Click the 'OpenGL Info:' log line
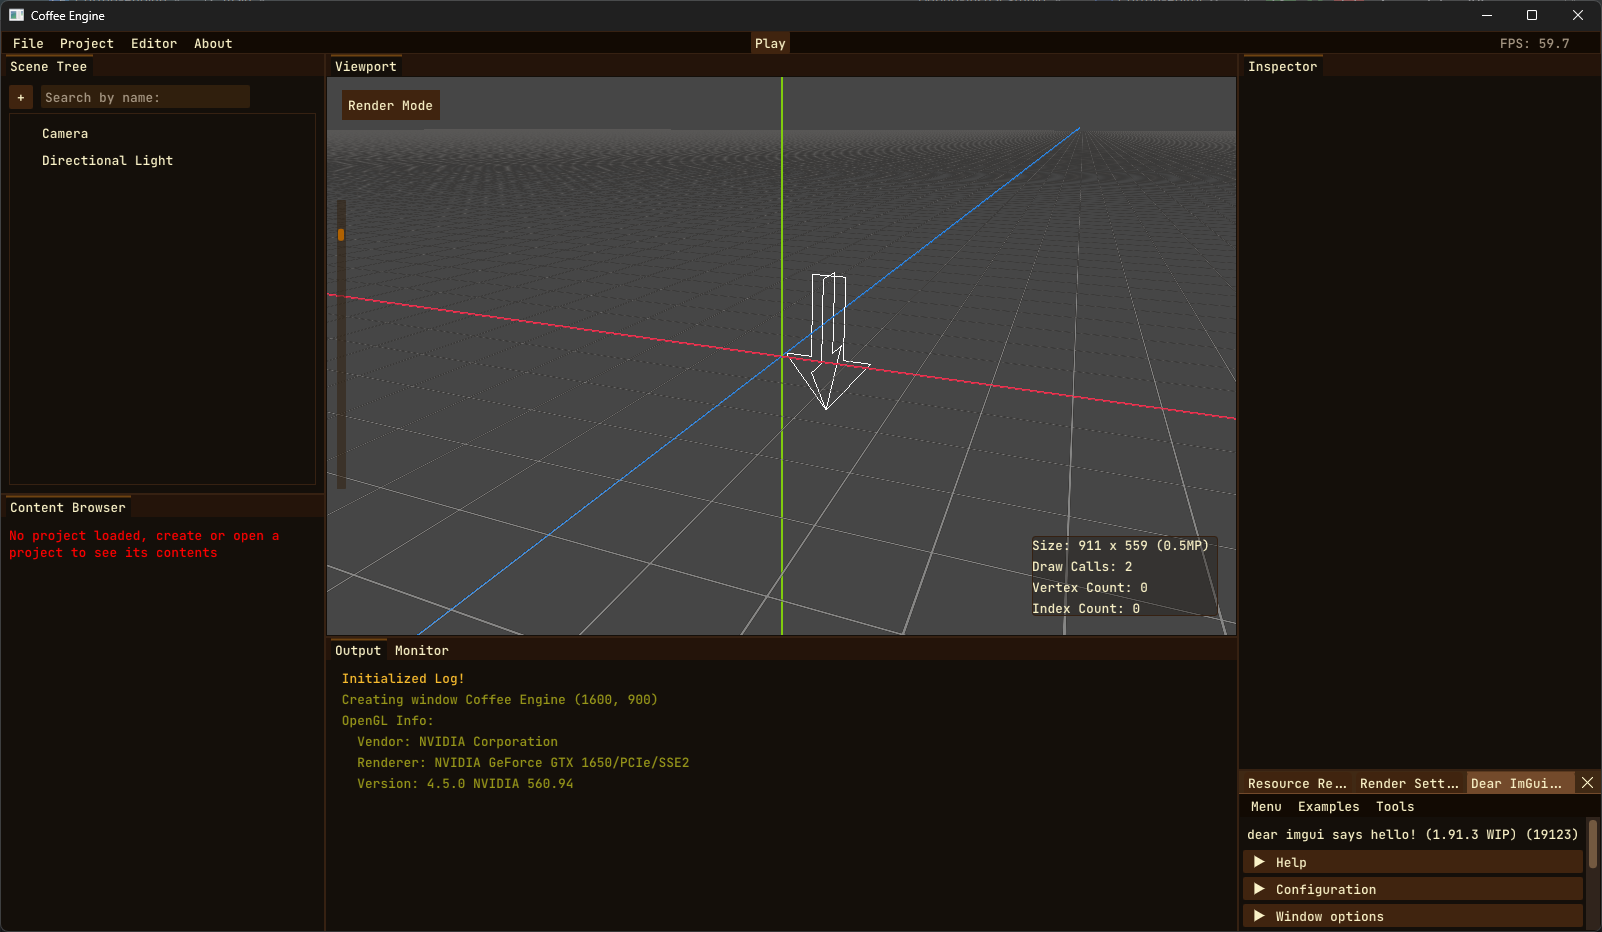Screen dimensions: 1602x932 pos(388,720)
